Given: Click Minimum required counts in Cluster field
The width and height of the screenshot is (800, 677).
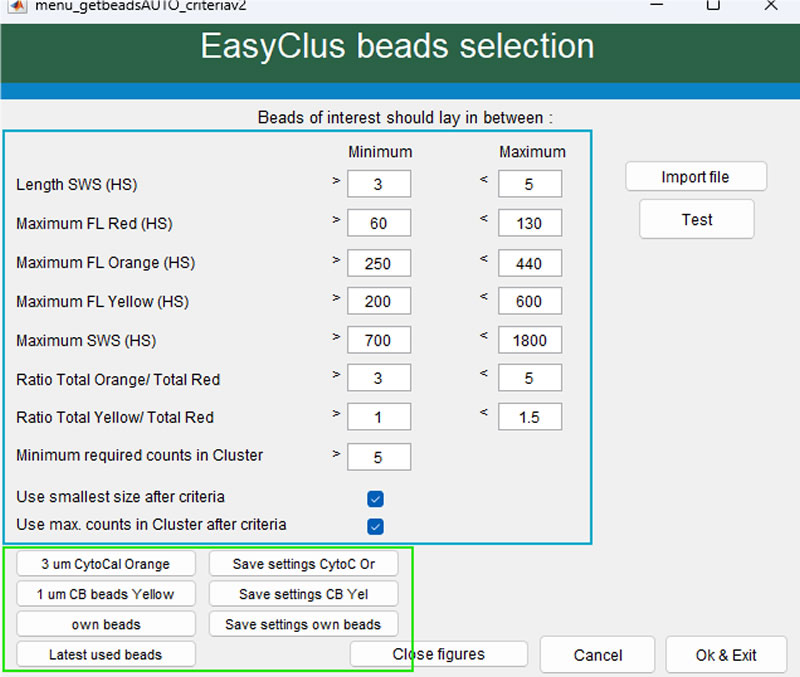Looking at the screenshot, I should [x=379, y=456].
